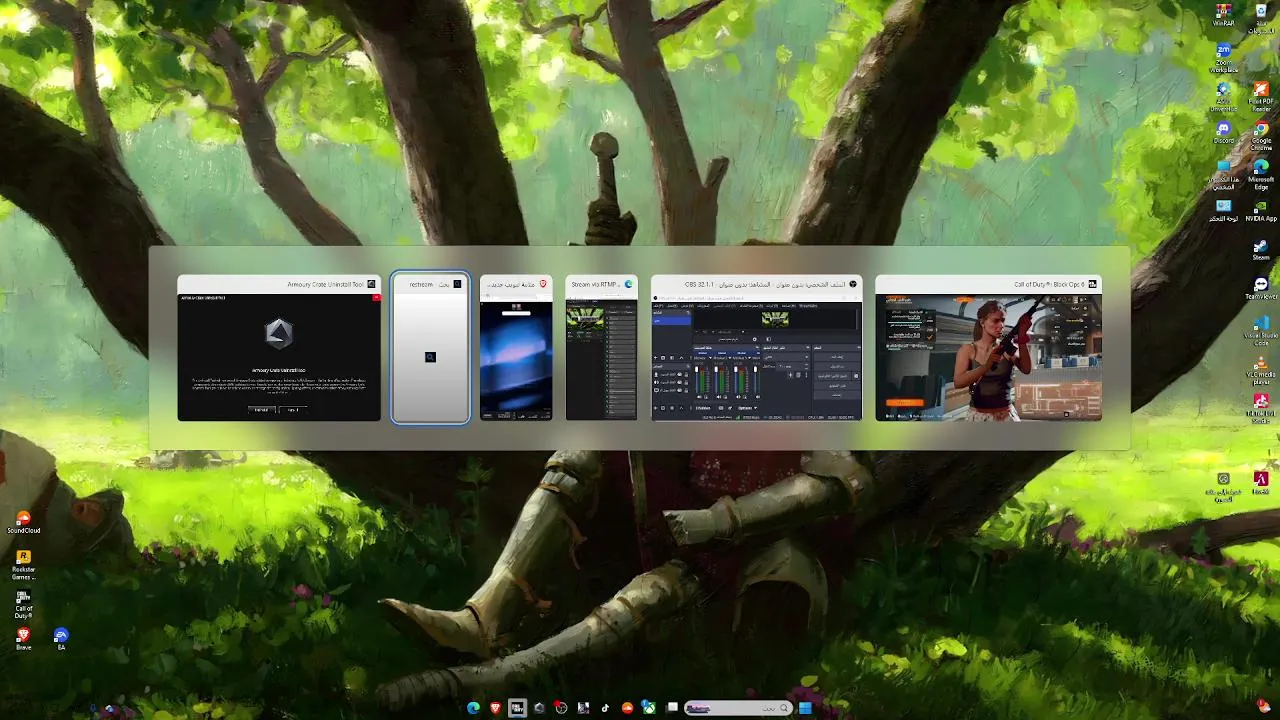Open TikTok LIVE Studio desktop icon
Viewport: 1280px width, 720px height.
(1261, 408)
